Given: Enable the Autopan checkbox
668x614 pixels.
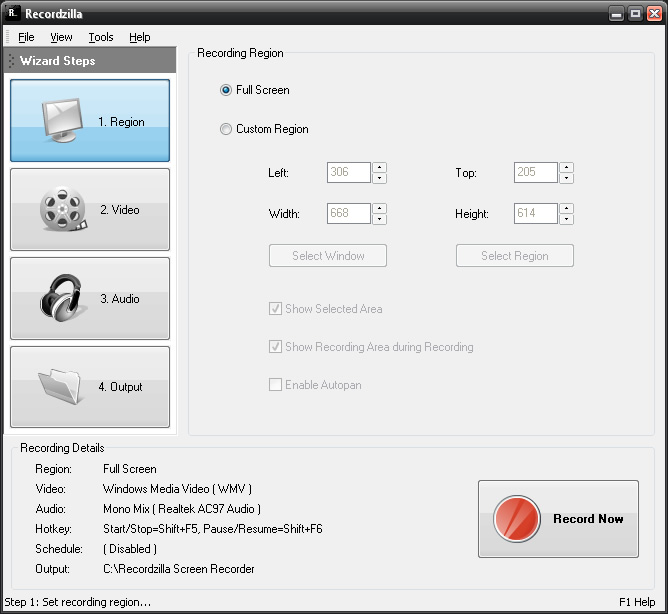Looking at the screenshot, I should pyautogui.click(x=275, y=385).
